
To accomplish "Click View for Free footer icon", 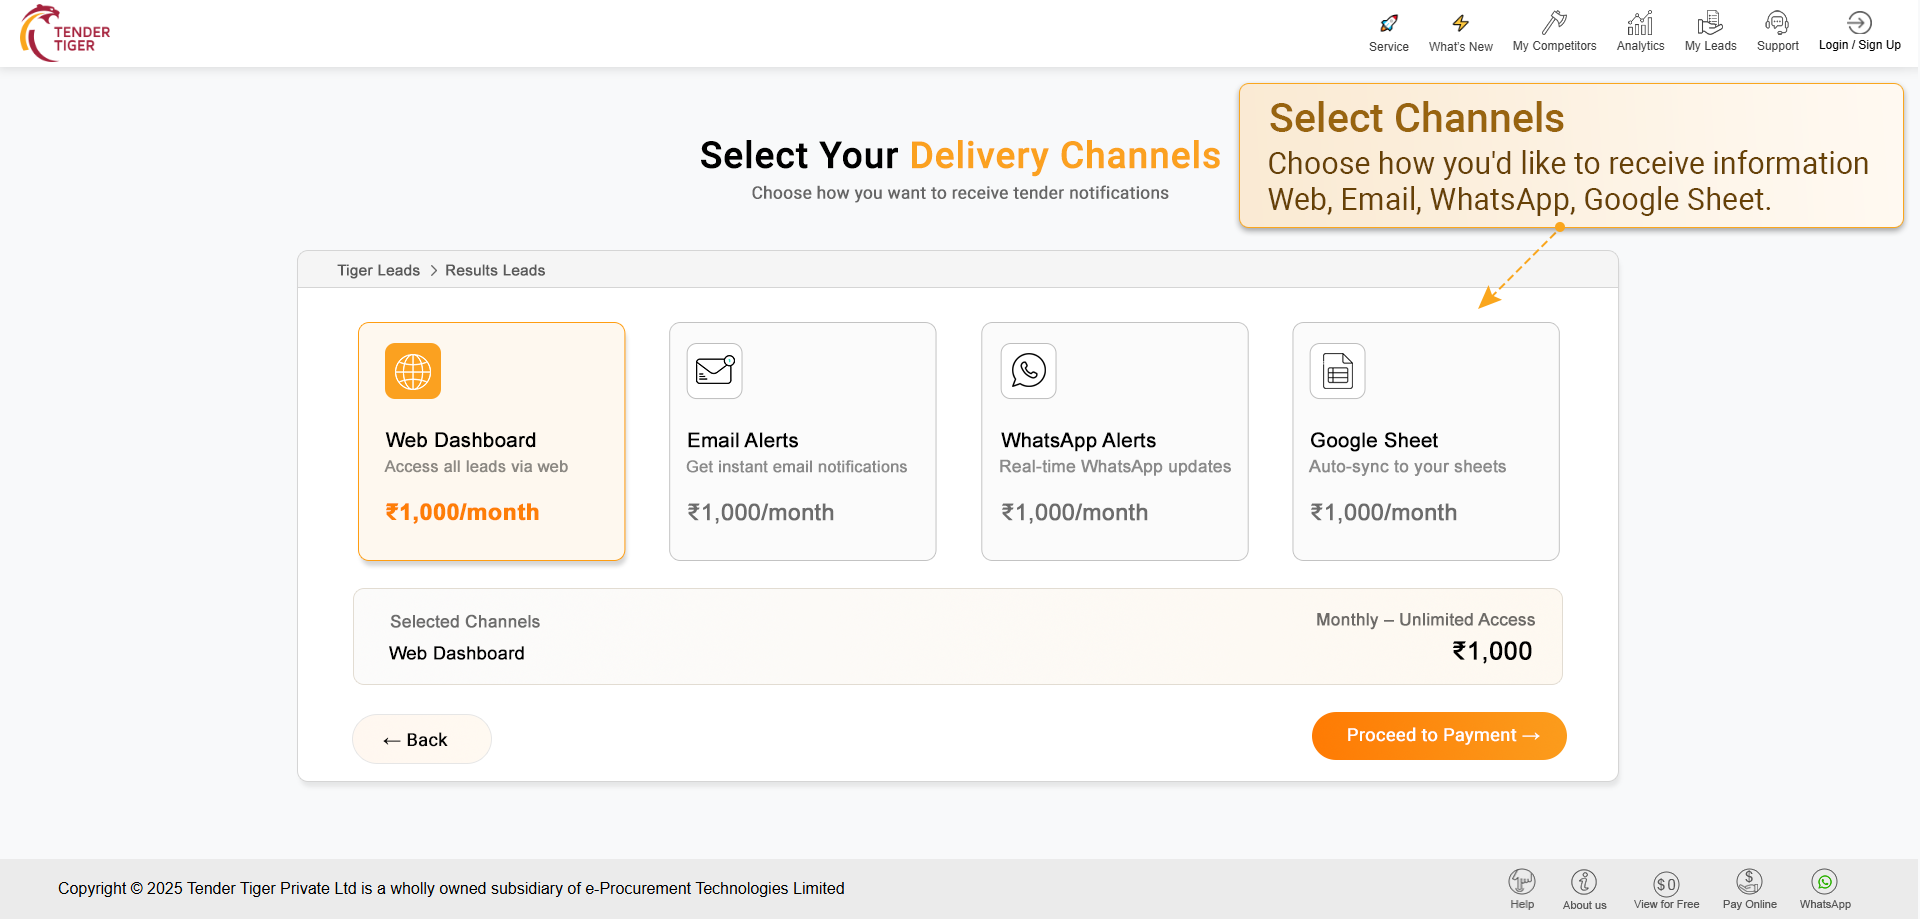I will (x=1666, y=883).
